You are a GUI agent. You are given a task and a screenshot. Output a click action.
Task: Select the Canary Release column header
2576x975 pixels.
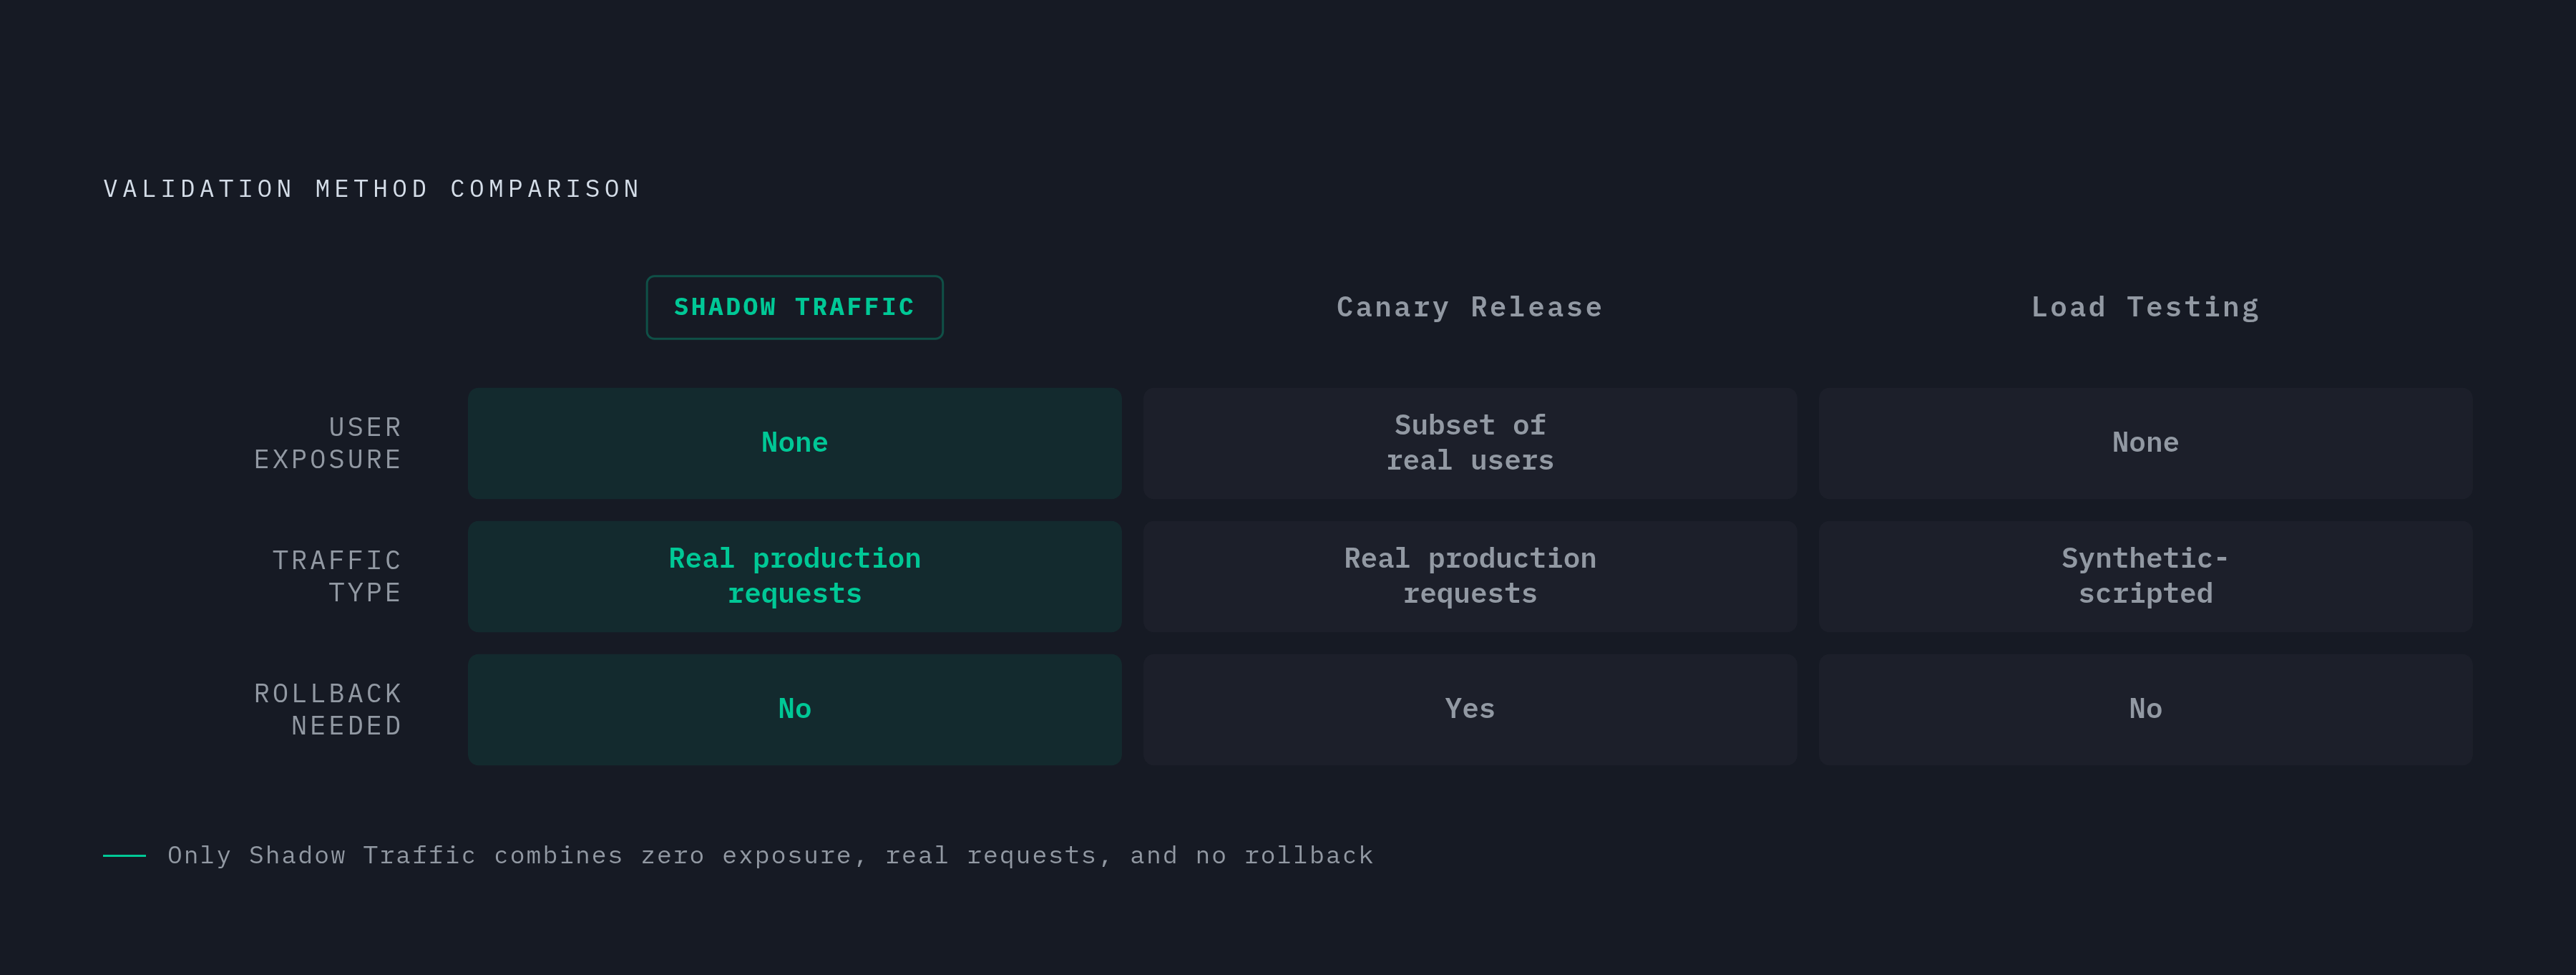coord(1469,307)
